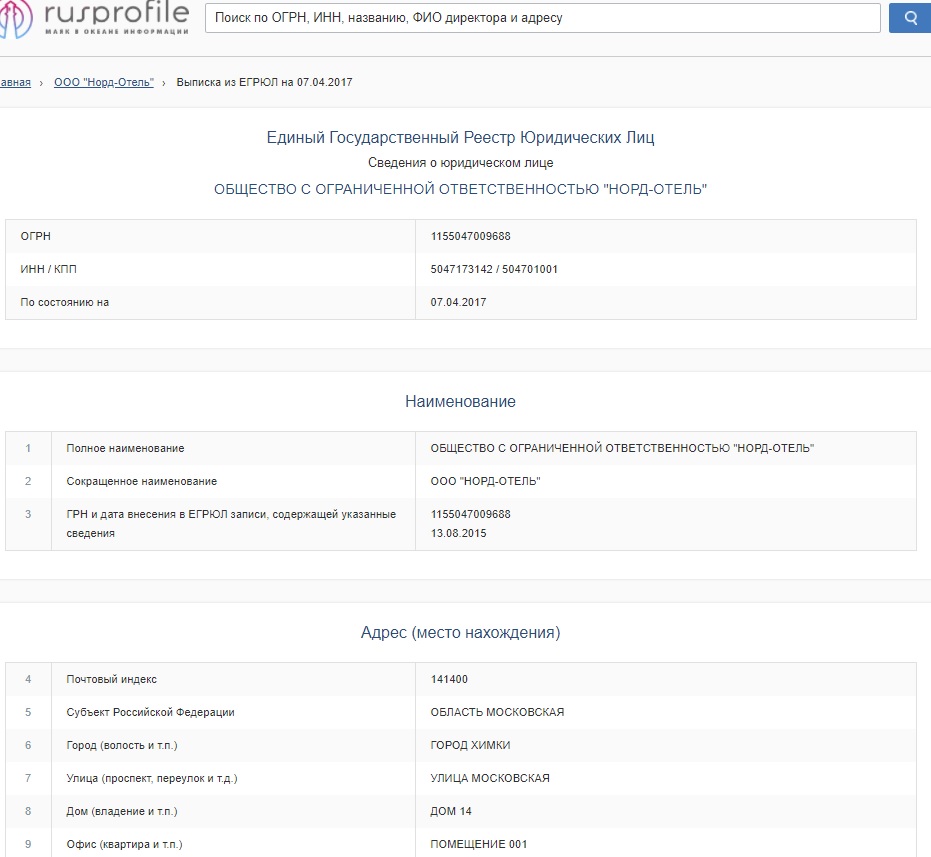Click the date 07.04.2017 in По состоянию на row
Image resolution: width=931 pixels, height=857 pixels.
click(x=458, y=302)
